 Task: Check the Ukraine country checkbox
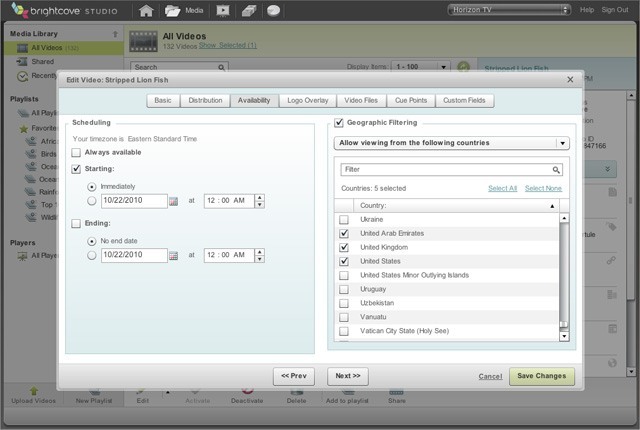tap(344, 220)
